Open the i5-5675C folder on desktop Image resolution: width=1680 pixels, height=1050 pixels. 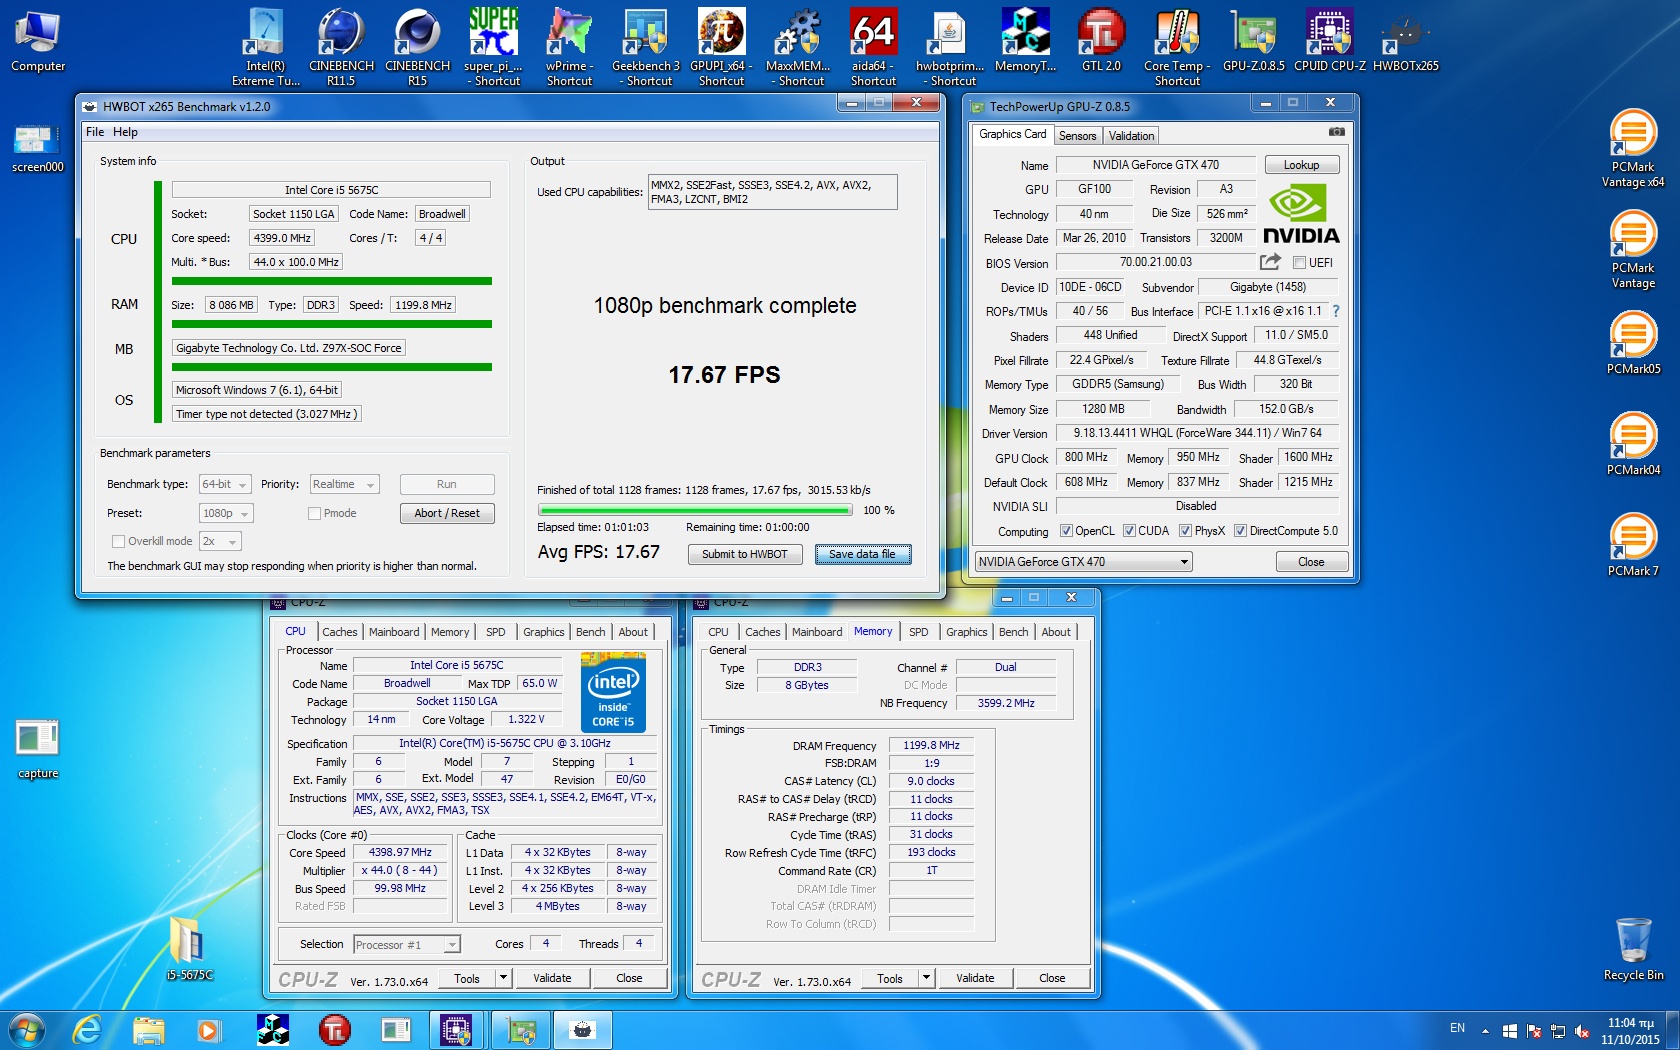pyautogui.click(x=189, y=948)
